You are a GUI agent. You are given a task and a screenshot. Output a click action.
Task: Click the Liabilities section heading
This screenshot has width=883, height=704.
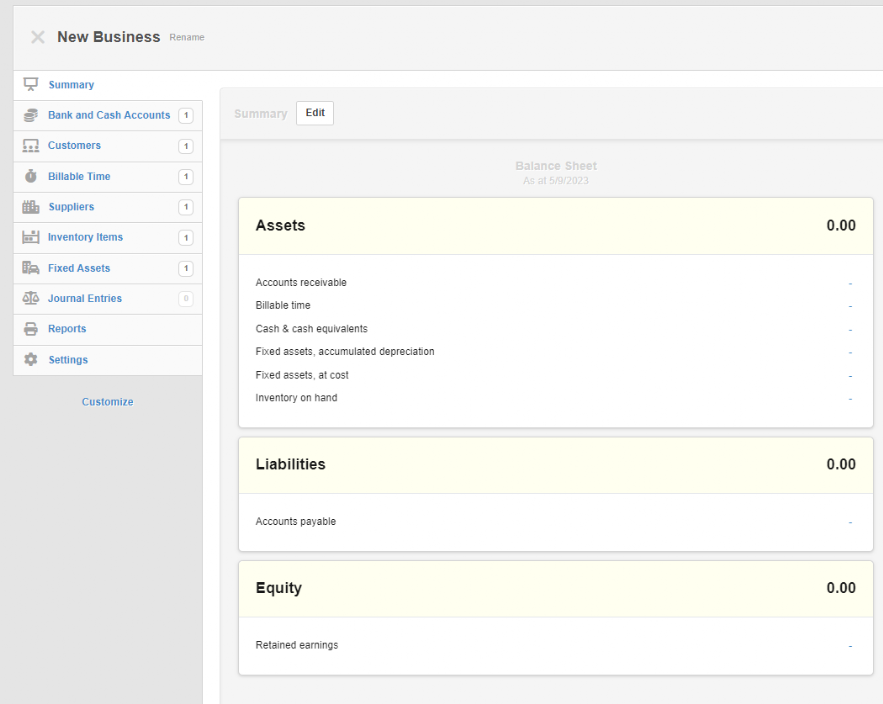coord(291,465)
